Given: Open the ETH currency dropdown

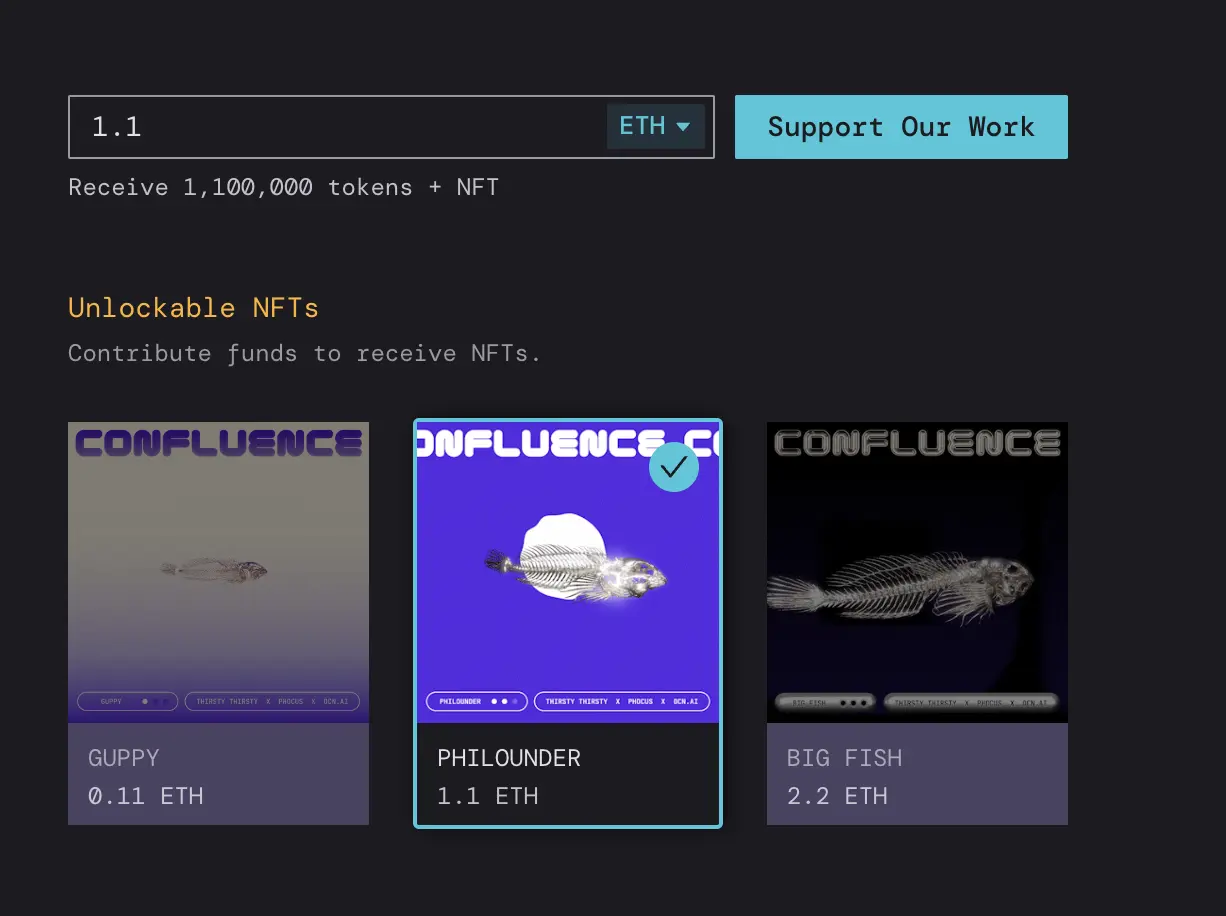Looking at the screenshot, I should click(x=655, y=127).
